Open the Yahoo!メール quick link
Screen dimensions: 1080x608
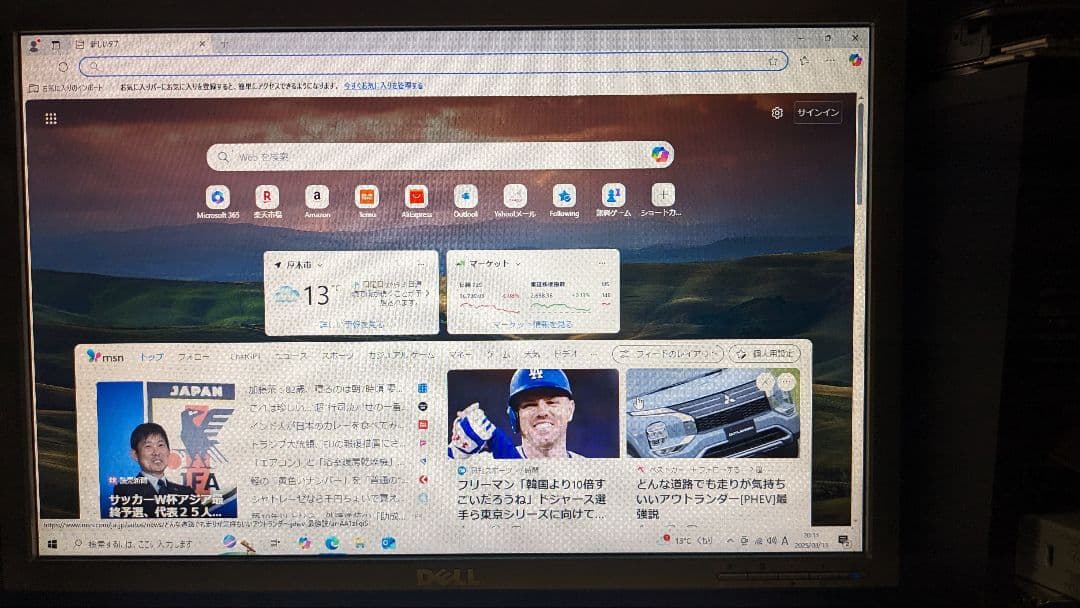(516, 197)
